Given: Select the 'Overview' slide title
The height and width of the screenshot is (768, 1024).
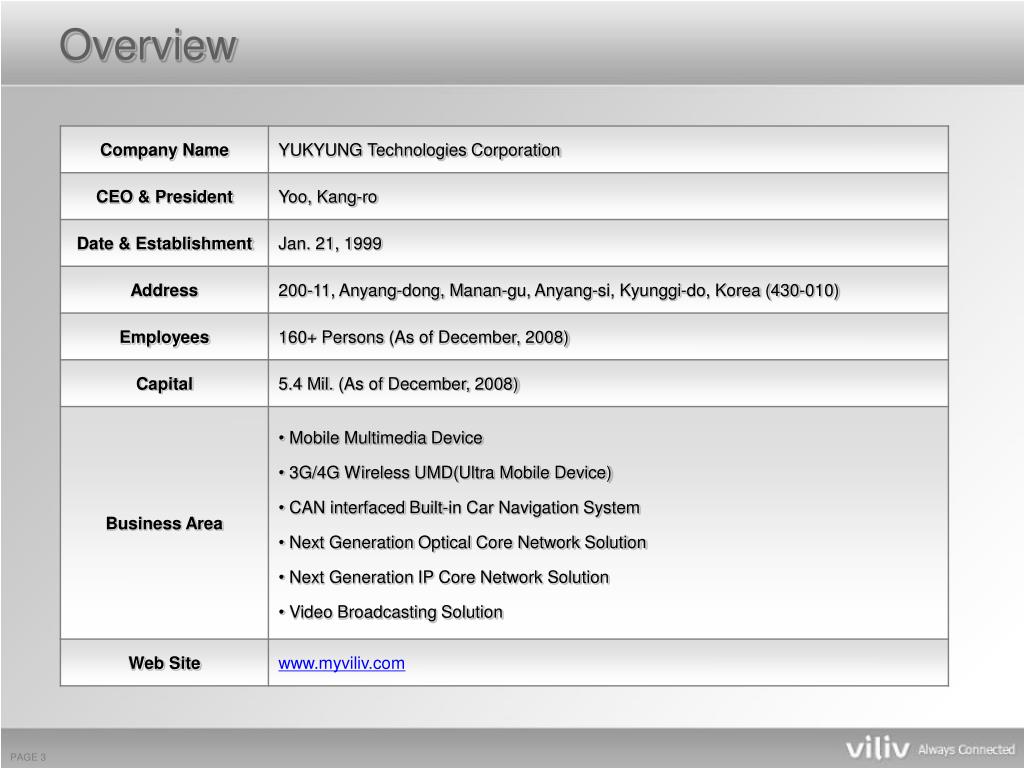Looking at the screenshot, I should (x=148, y=46).
